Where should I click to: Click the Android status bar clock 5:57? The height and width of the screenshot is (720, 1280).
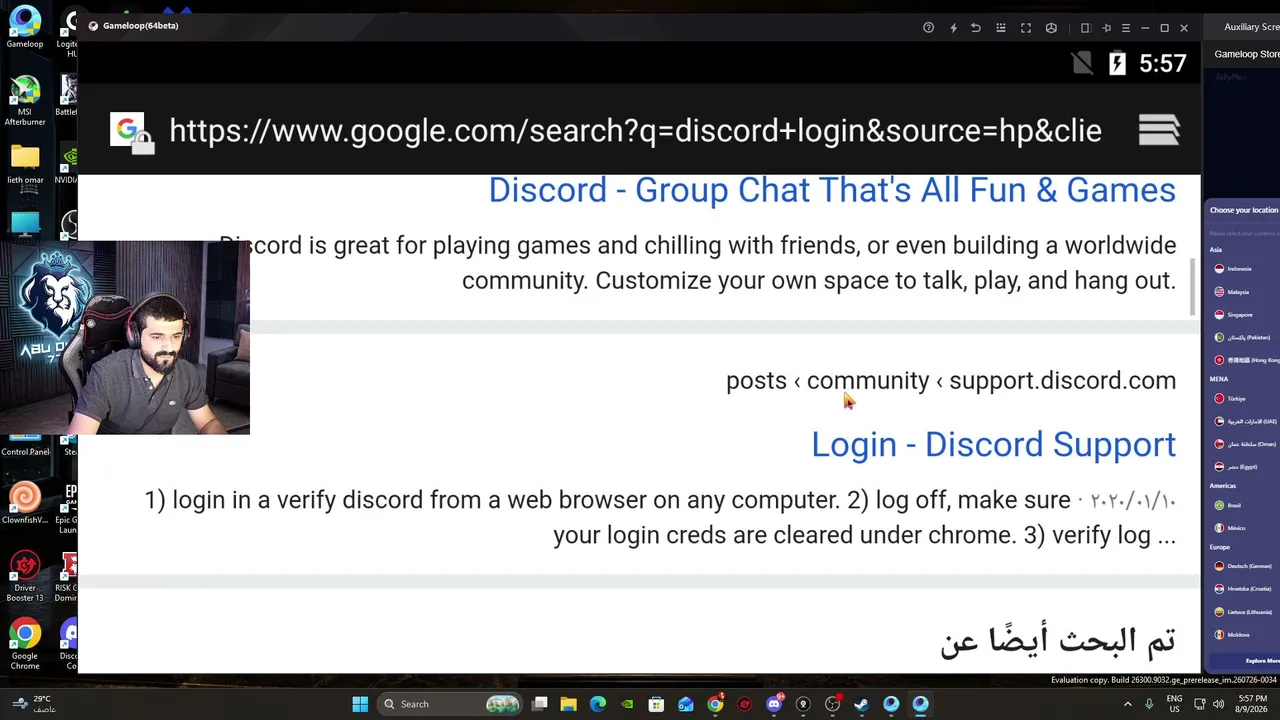(x=1162, y=64)
